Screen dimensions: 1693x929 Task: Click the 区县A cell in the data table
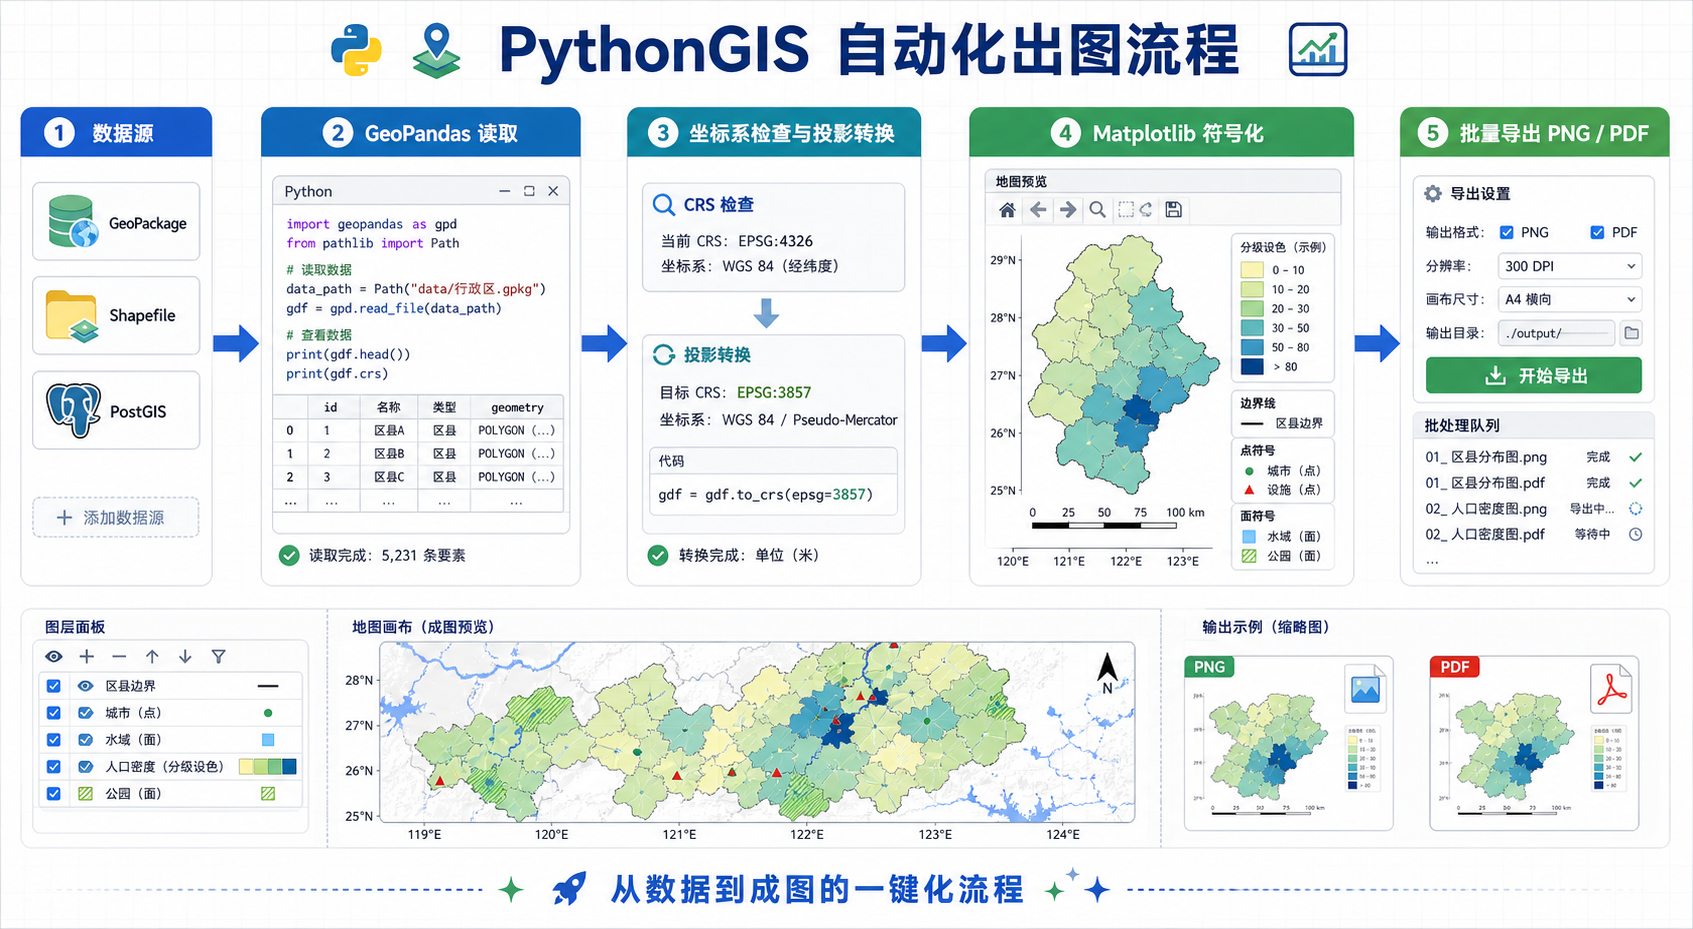coord(389,430)
